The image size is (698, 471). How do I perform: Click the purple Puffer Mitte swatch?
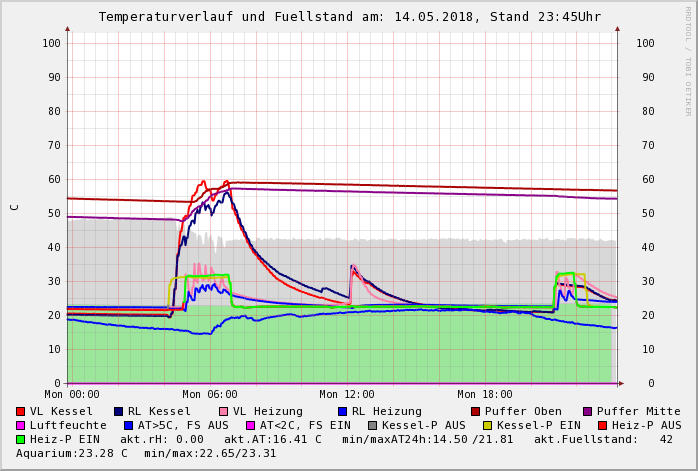[588, 411]
